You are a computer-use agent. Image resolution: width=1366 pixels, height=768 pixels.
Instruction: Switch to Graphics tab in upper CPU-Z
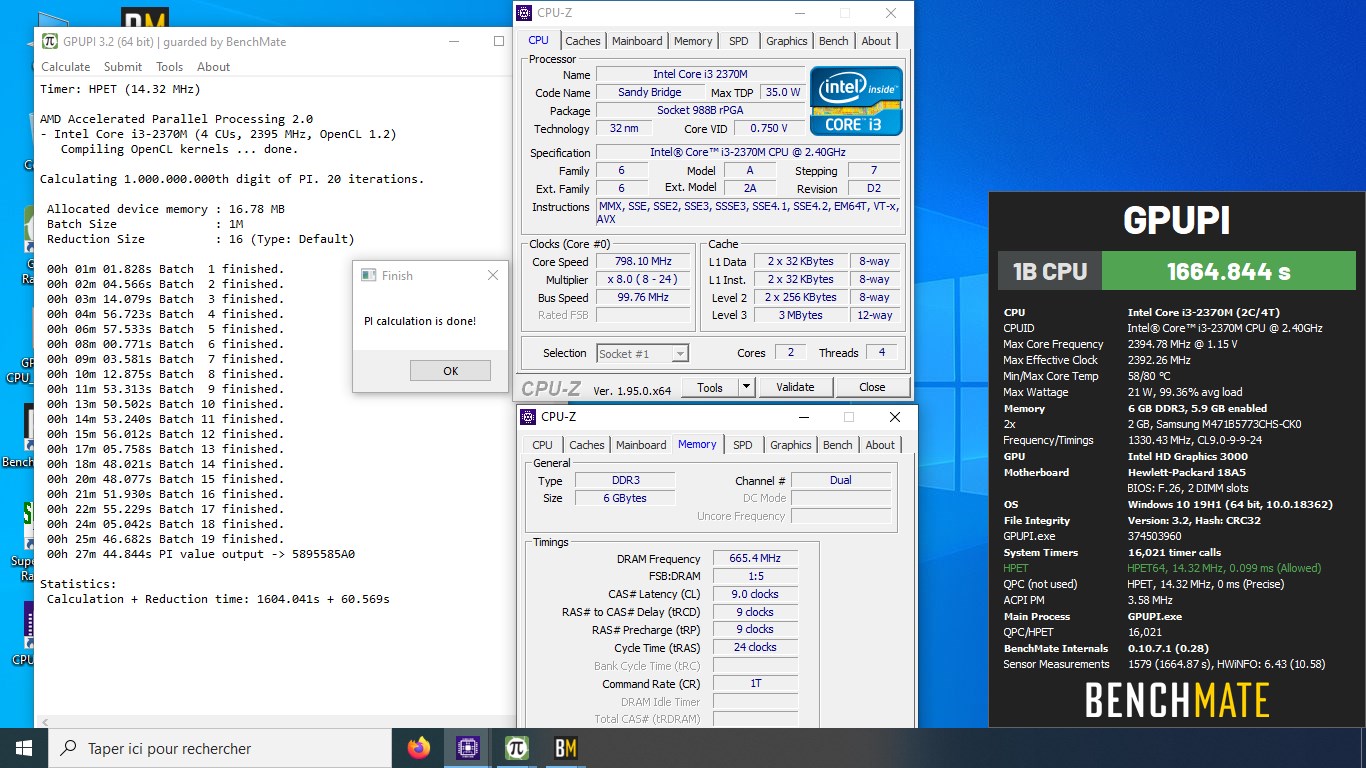click(x=786, y=41)
